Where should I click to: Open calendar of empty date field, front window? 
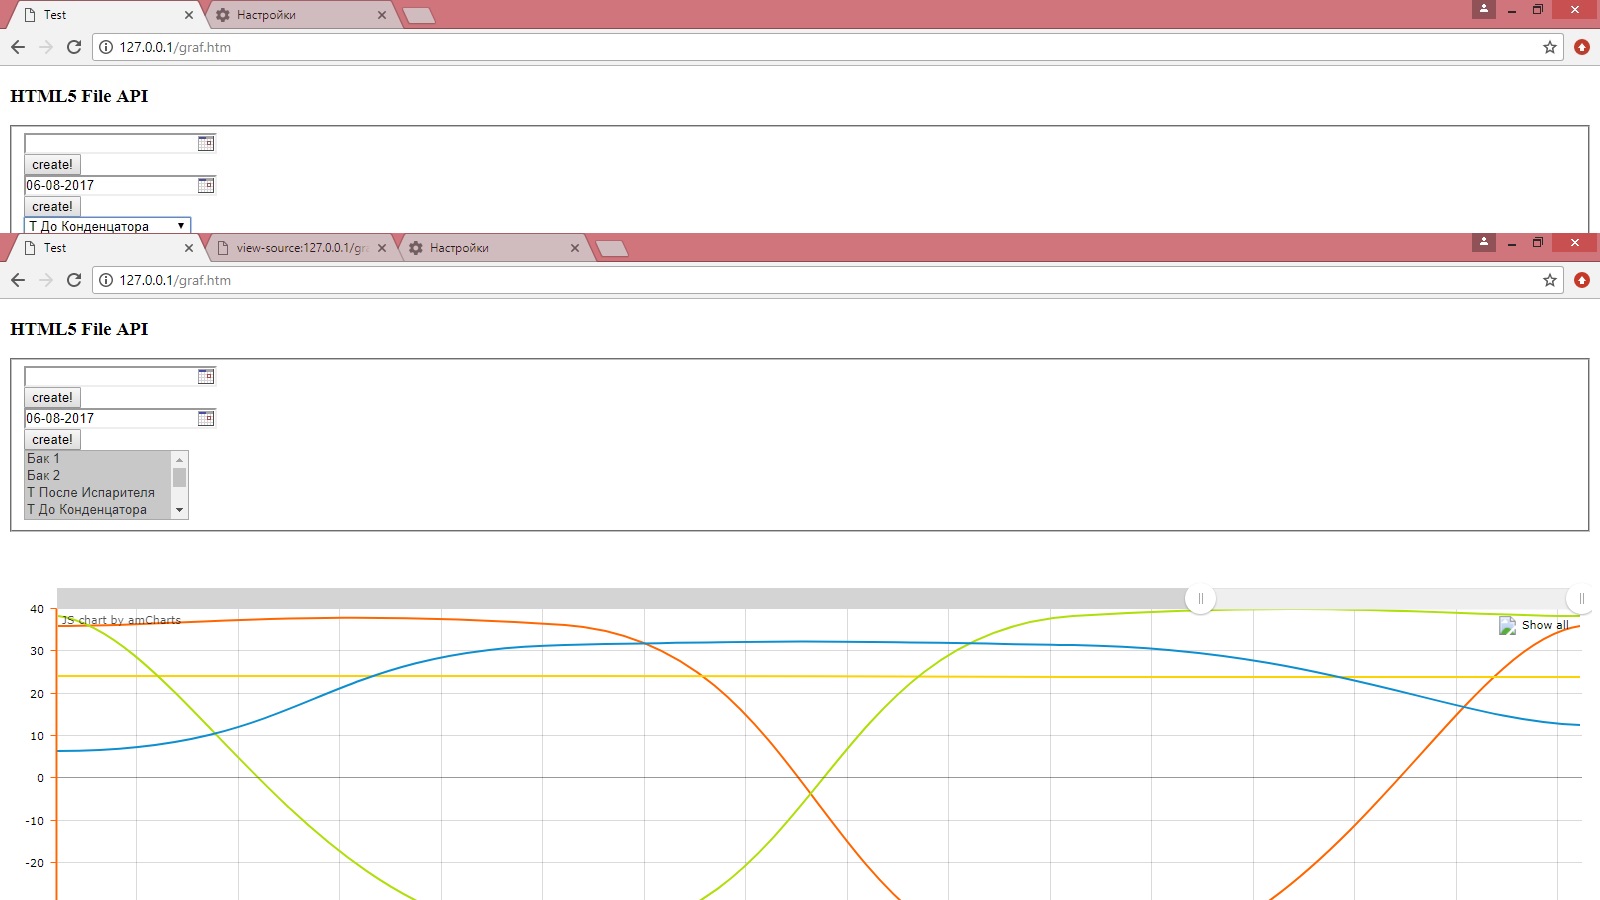[x=206, y=376]
